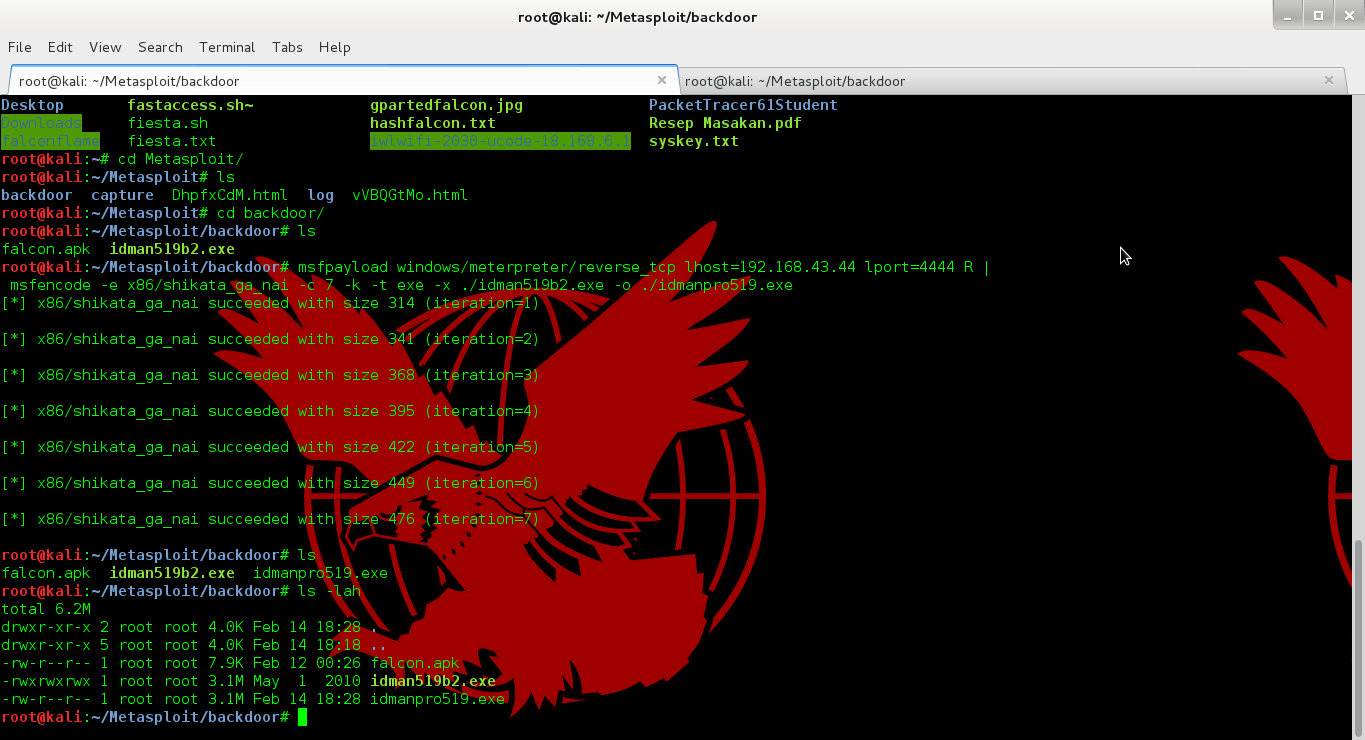Click 'idmanpro519.exe' in the ls -lah listing
This screenshot has height=740, width=1365.
point(437,699)
